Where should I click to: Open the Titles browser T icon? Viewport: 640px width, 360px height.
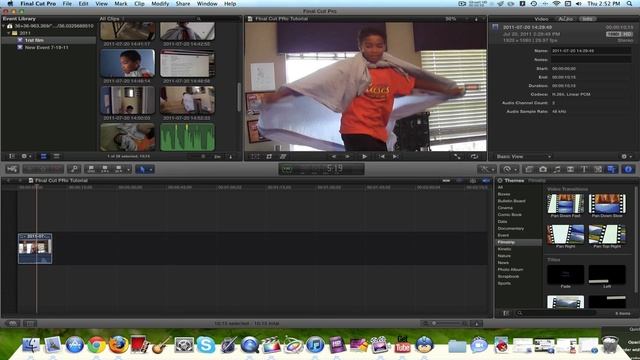point(584,169)
